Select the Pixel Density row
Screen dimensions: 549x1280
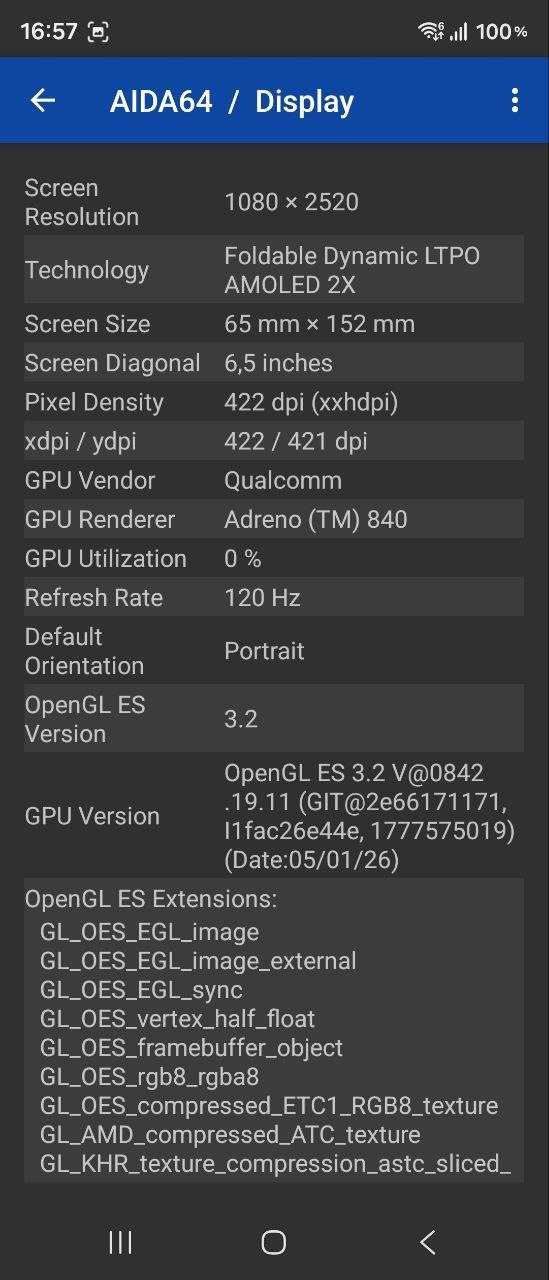(x=274, y=402)
